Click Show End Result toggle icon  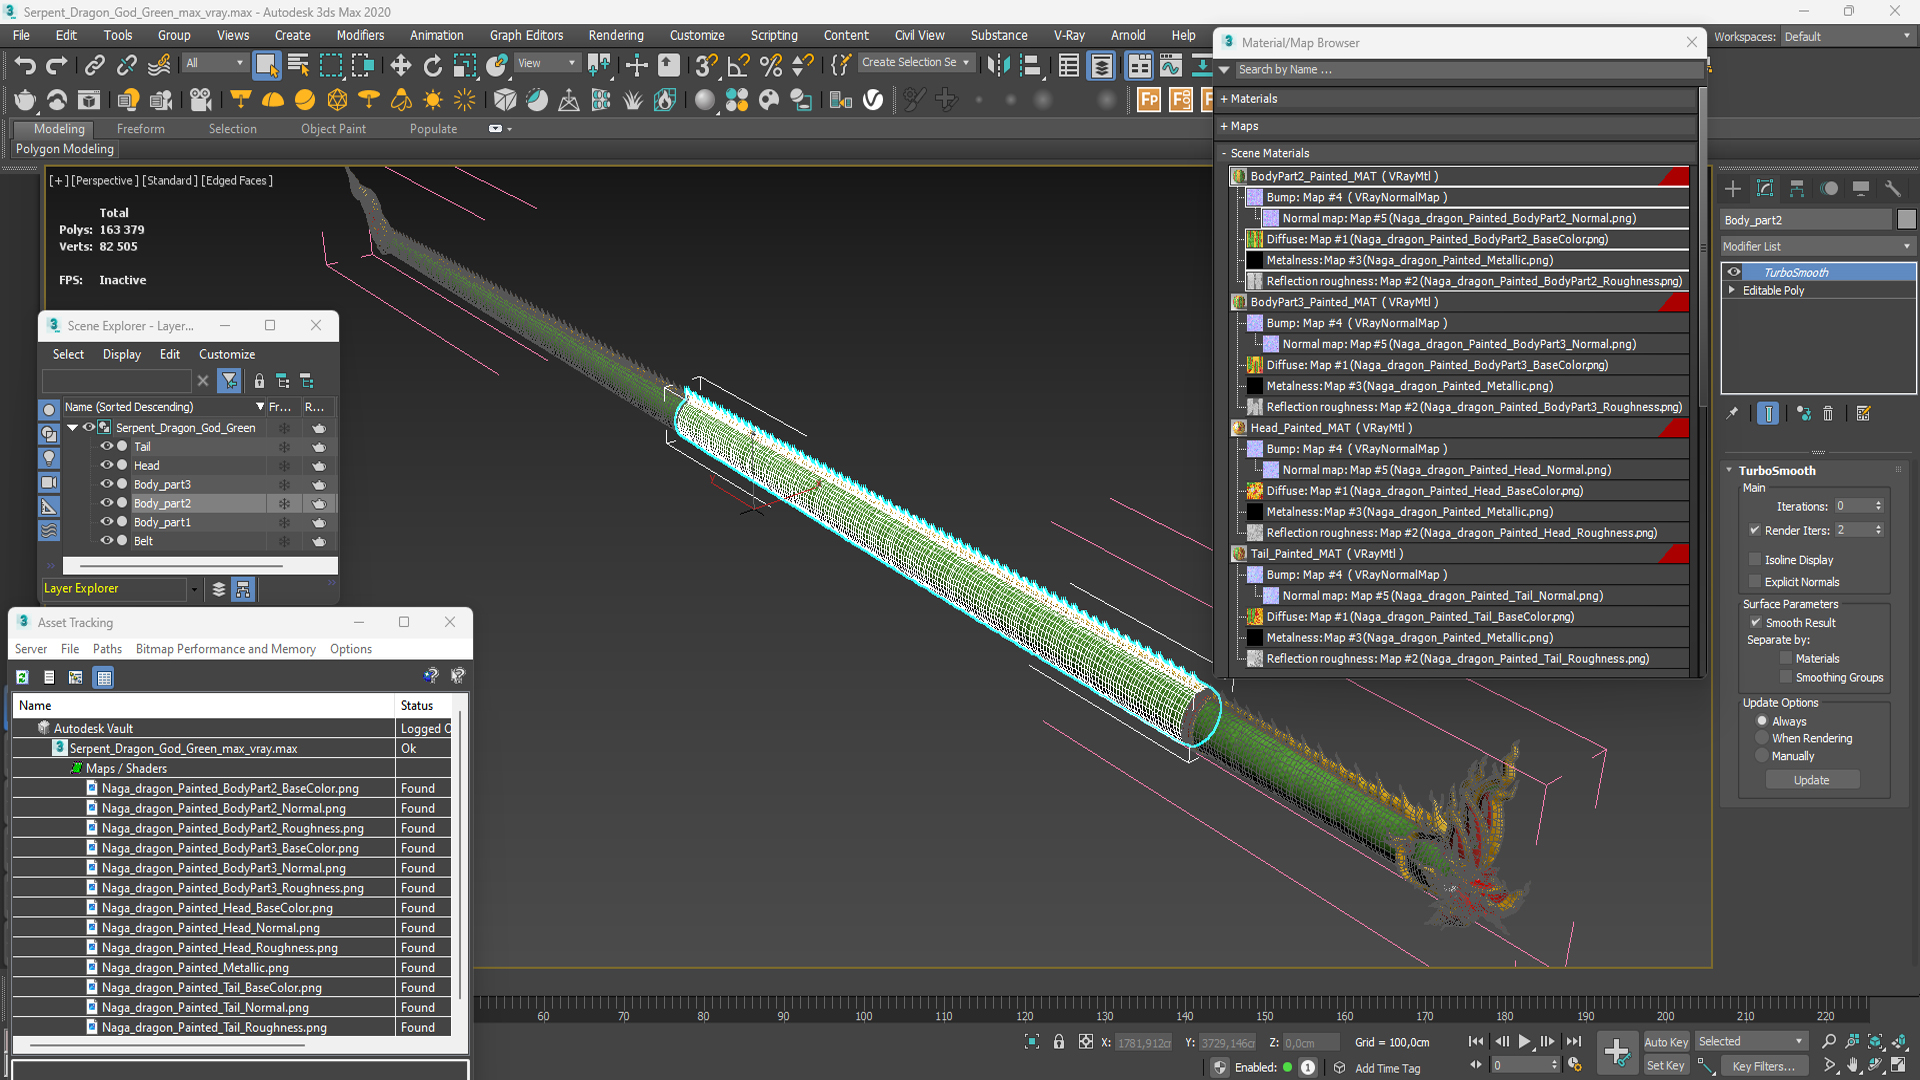pos(1768,413)
